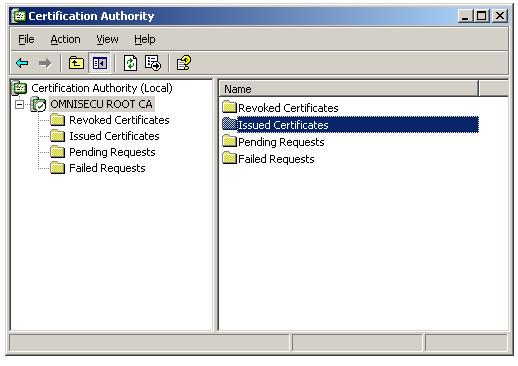Select Revoked Certificates text in list pane
This screenshot has height=366, width=518.
click(x=288, y=108)
